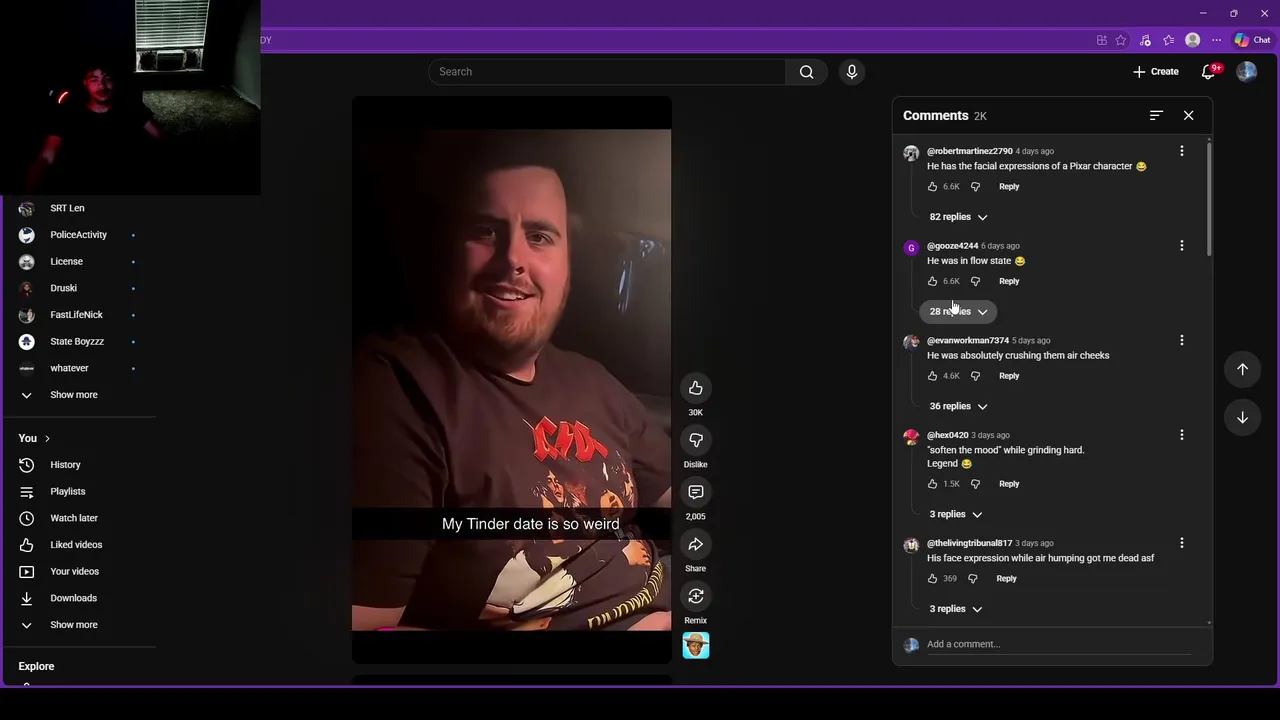The height and width of the screenshot is (720, 1280).
Task: Dislike robertmartinez2790's comment
Action: tap(975, 187)
